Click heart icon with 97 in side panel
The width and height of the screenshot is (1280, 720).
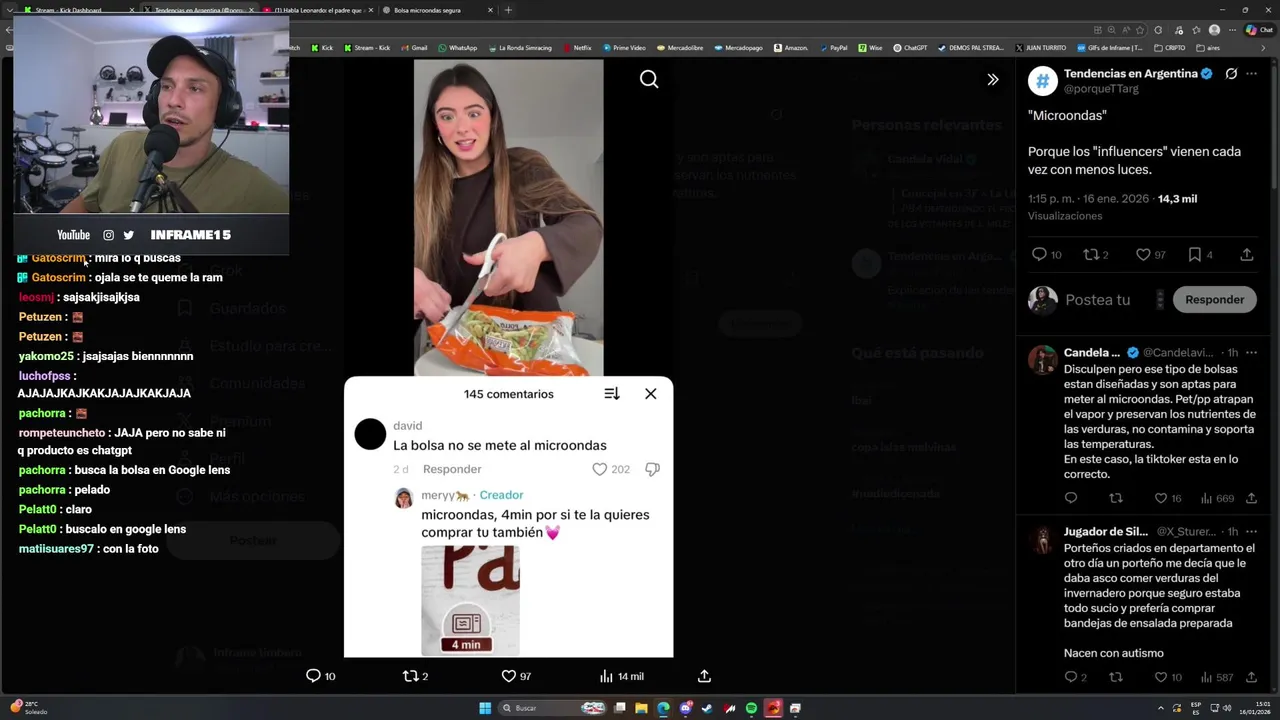click(1143, 255)
